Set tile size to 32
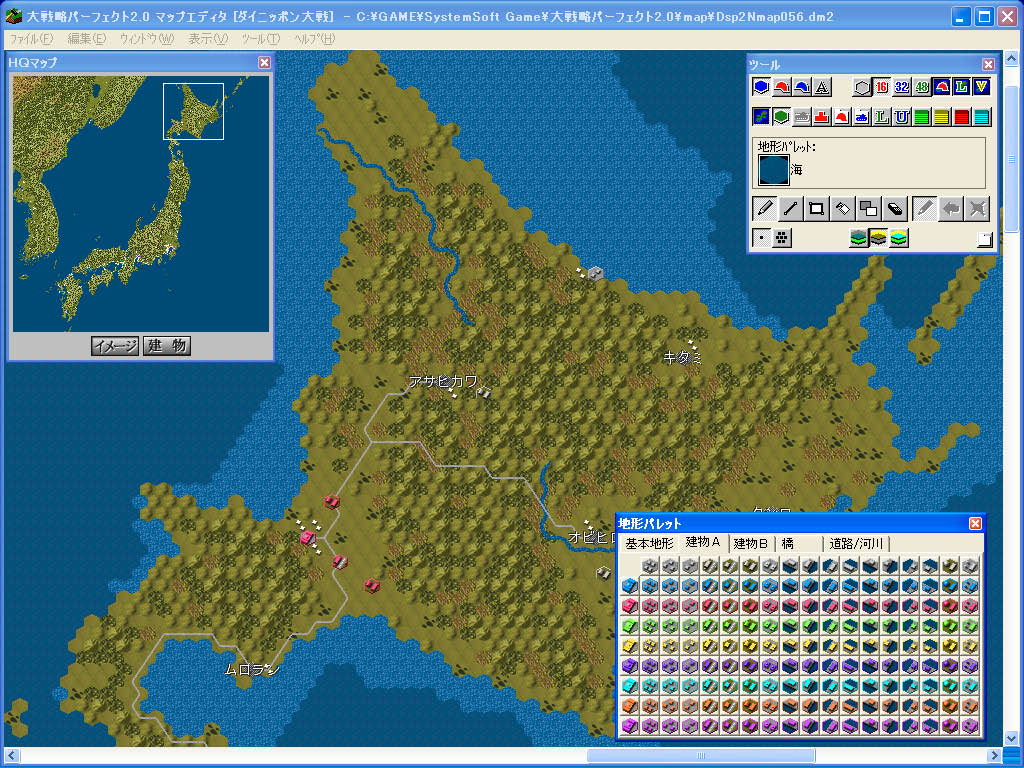Image resolution: width=1024 pixels, height=768 pixels. (902, 86)
